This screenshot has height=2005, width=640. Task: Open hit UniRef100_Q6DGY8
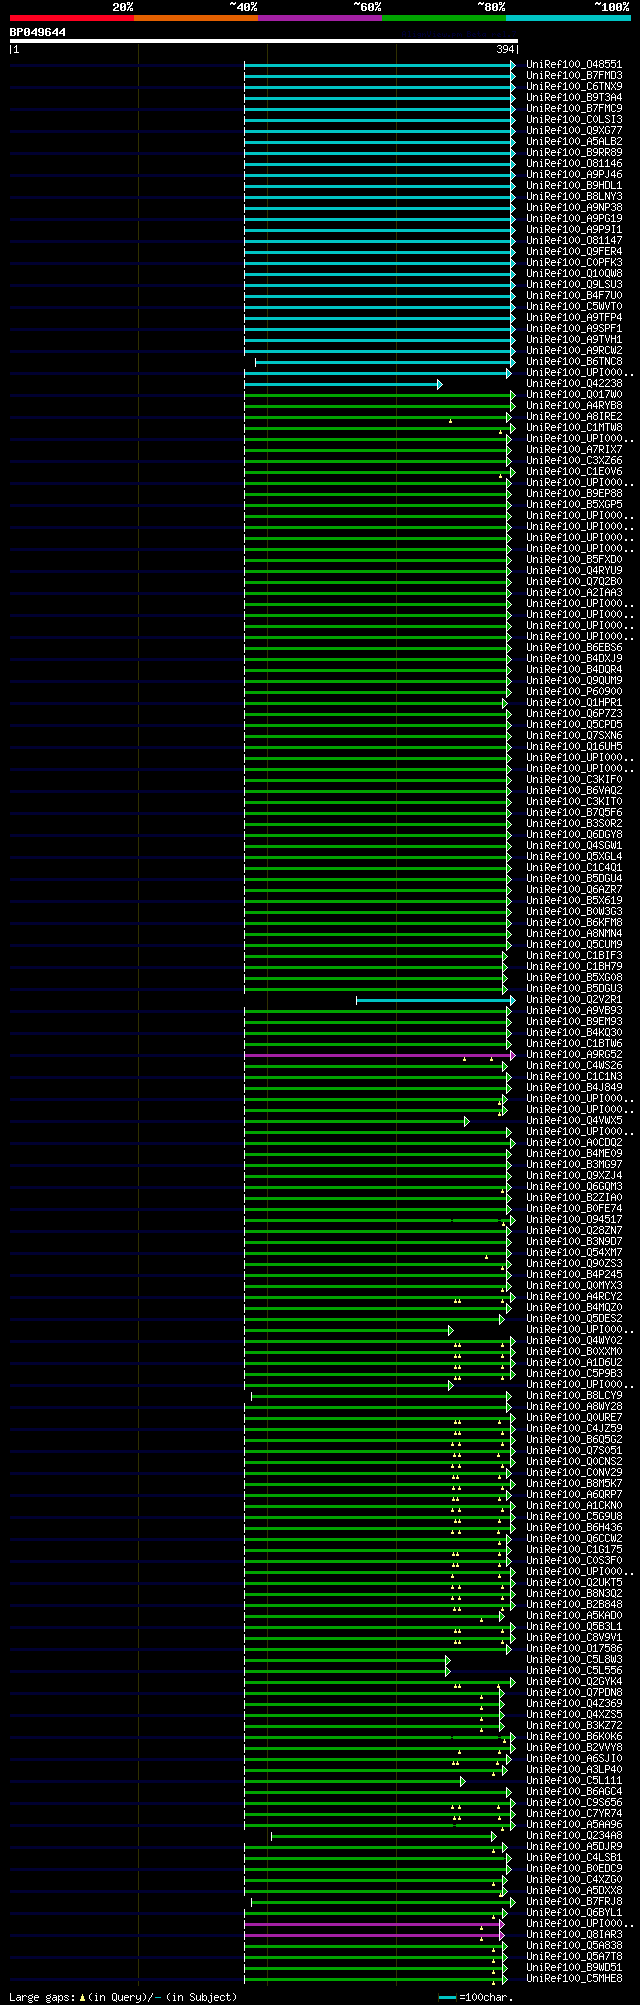click(x=574, y=834)
